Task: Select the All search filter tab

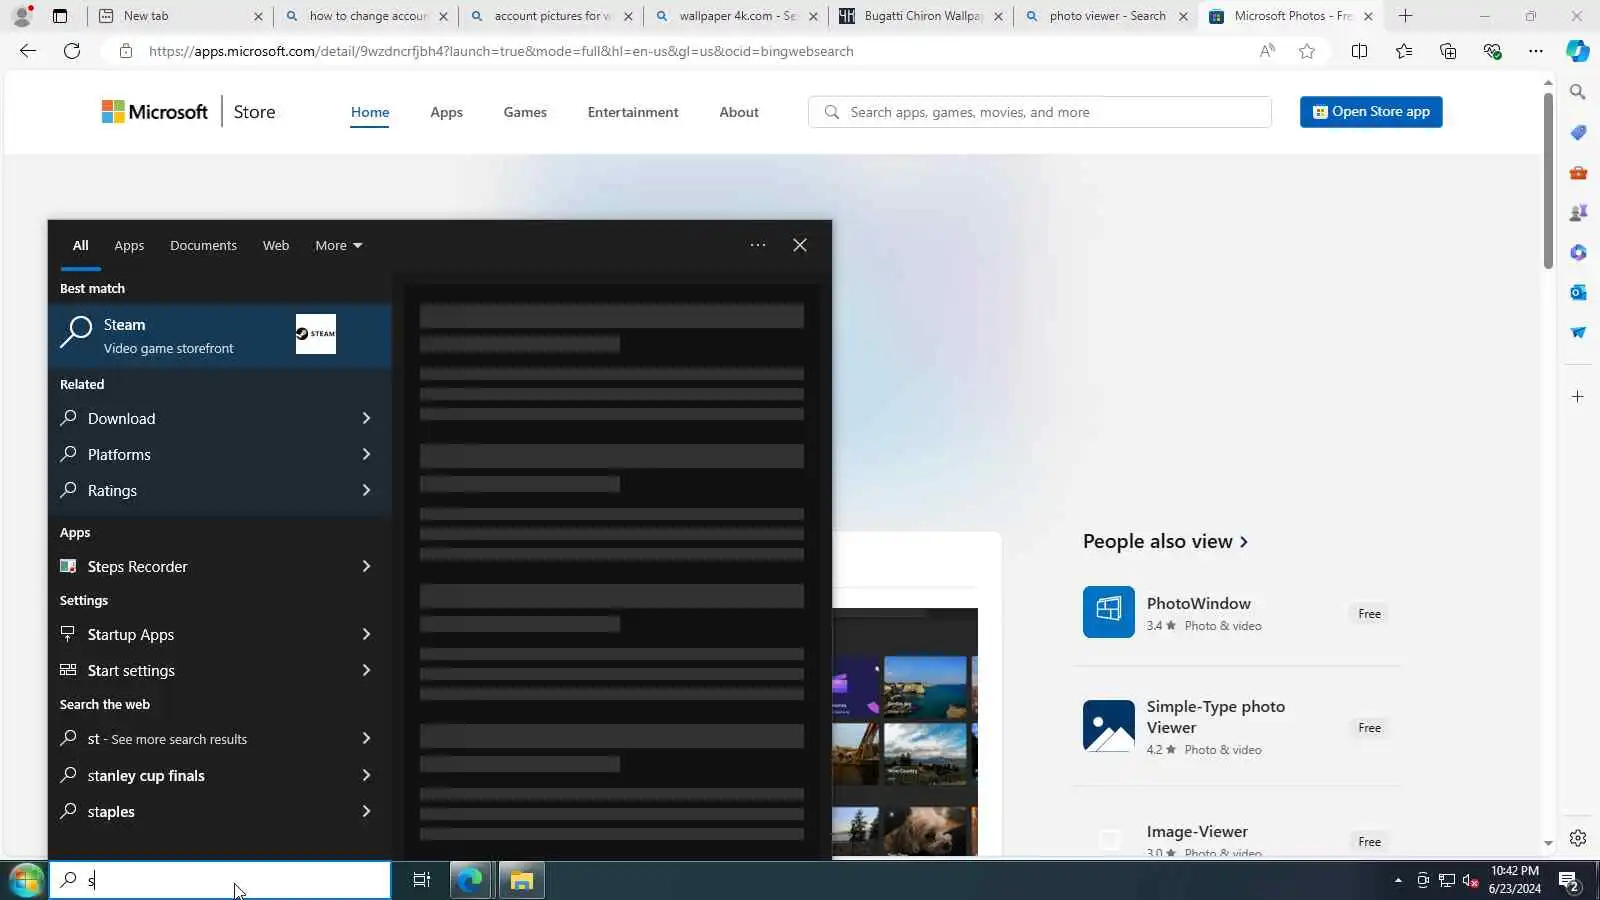Action: click(x=80, y=245)
